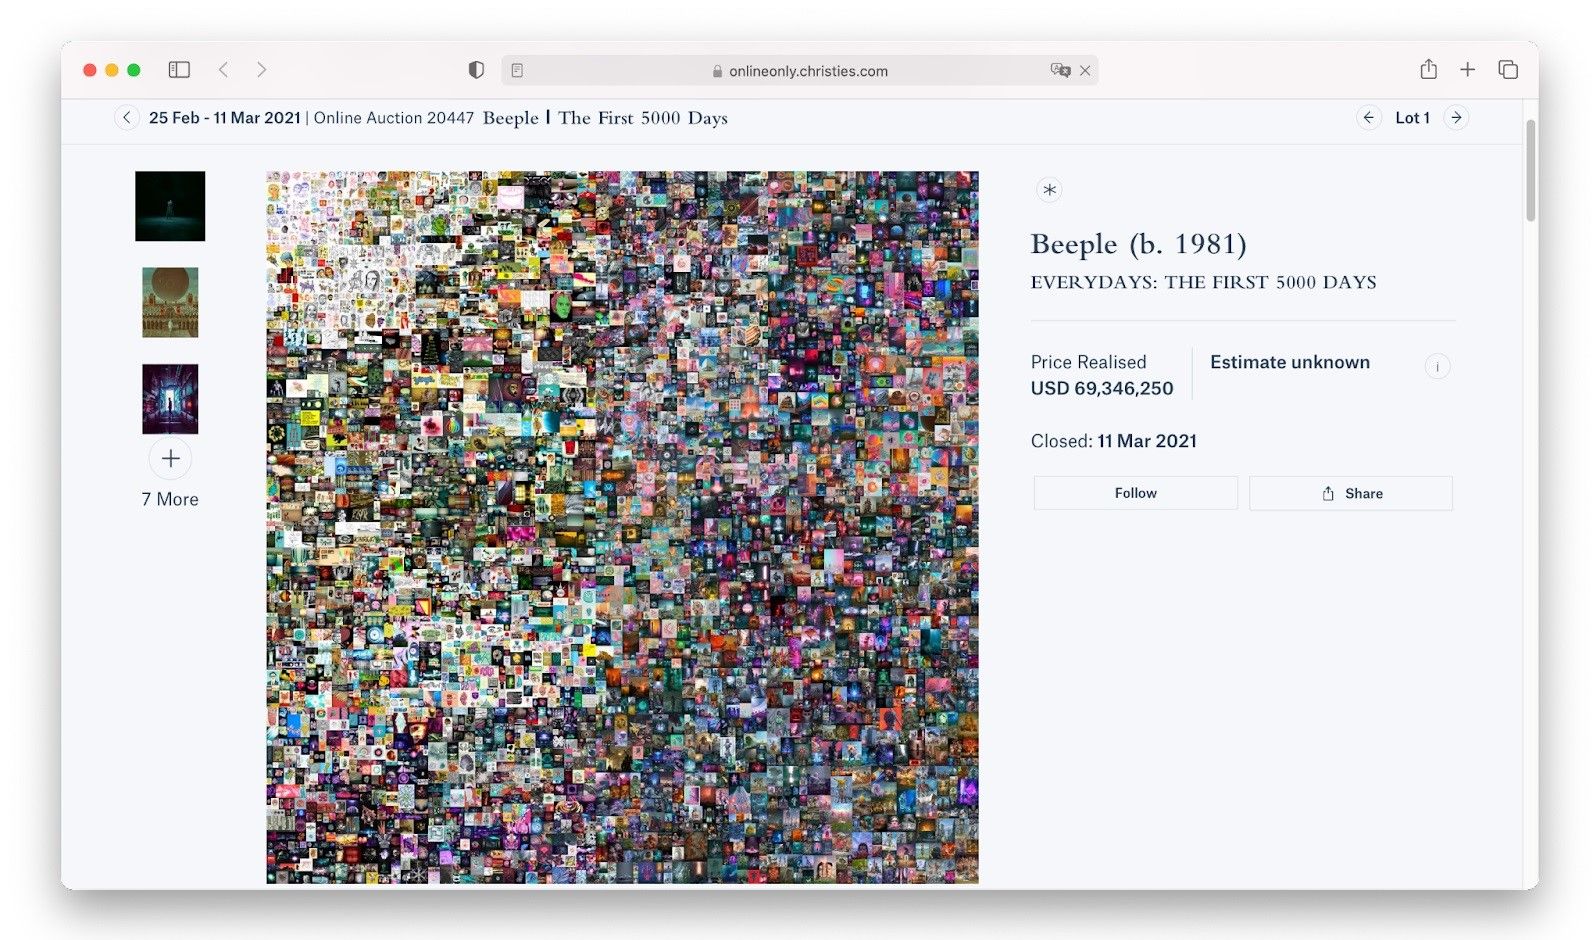Viewport: 1596px width, 940px height.
Task: Go forward with Safari's forward arrow
Action: (x=262, y=70)
